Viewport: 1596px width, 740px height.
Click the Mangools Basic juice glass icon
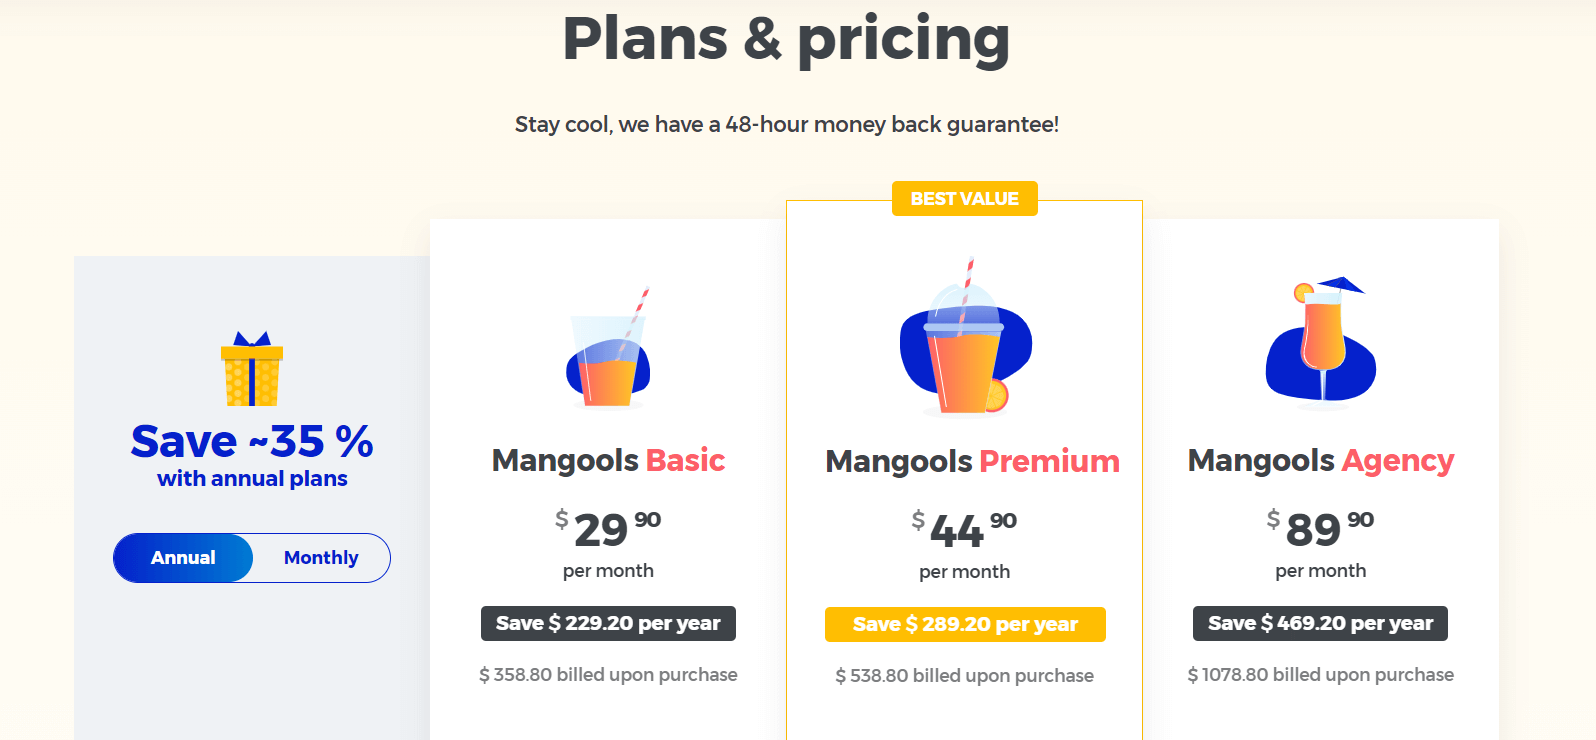(608, 348)
